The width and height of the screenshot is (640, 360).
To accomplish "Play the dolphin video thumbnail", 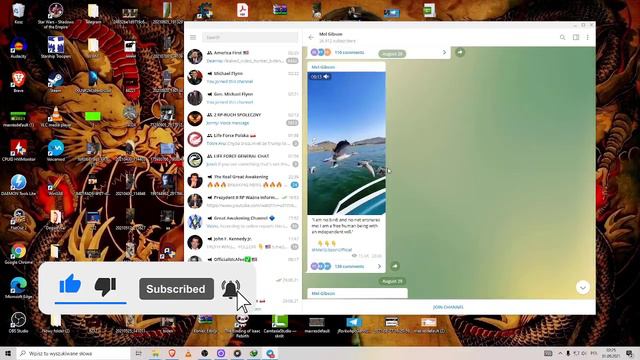I will (x=347, y=143).
